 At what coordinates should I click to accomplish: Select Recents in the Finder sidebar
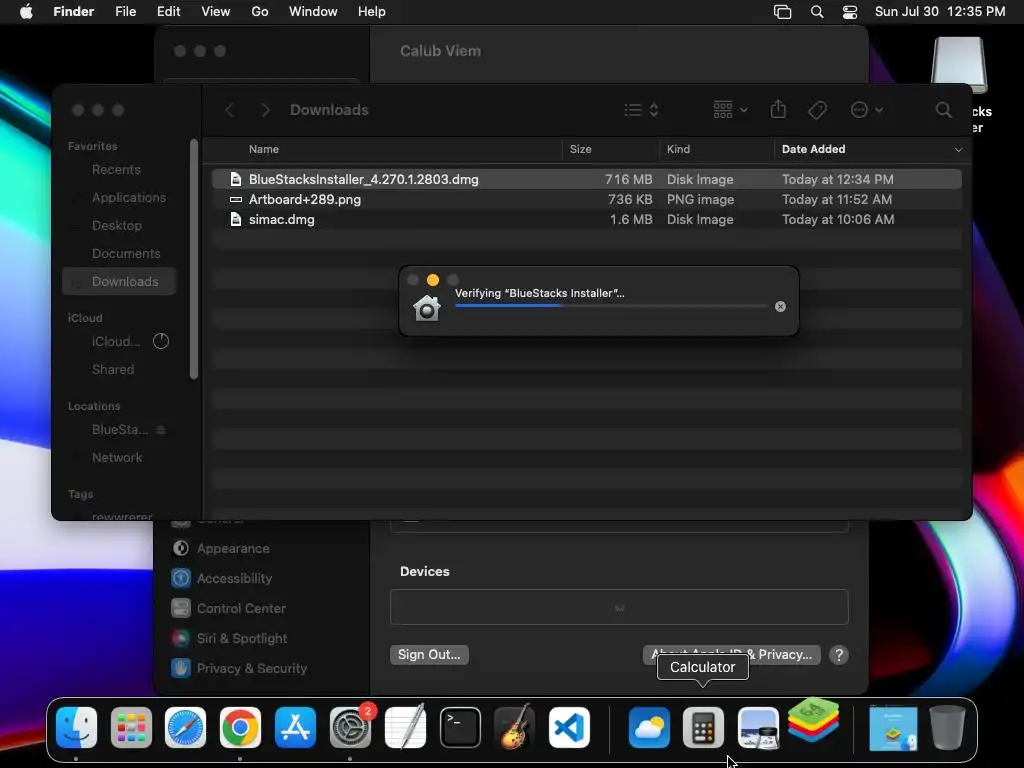coord(116,170)
